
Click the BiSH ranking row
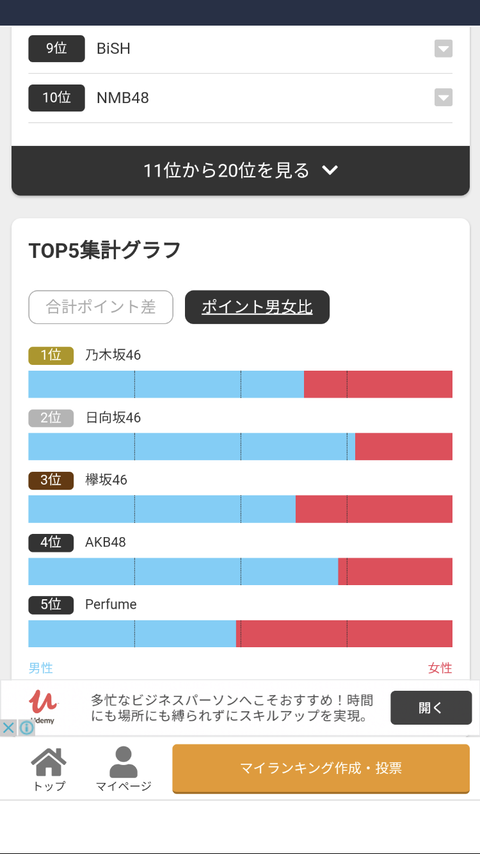pyautogui.click(x=240, y=49)
